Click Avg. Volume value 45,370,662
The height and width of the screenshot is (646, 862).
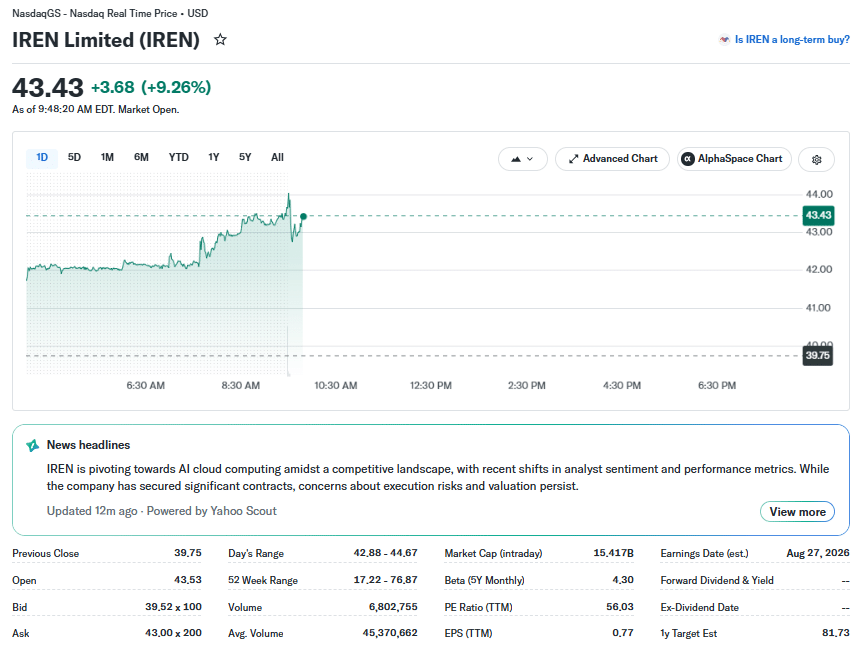(390, 633)
